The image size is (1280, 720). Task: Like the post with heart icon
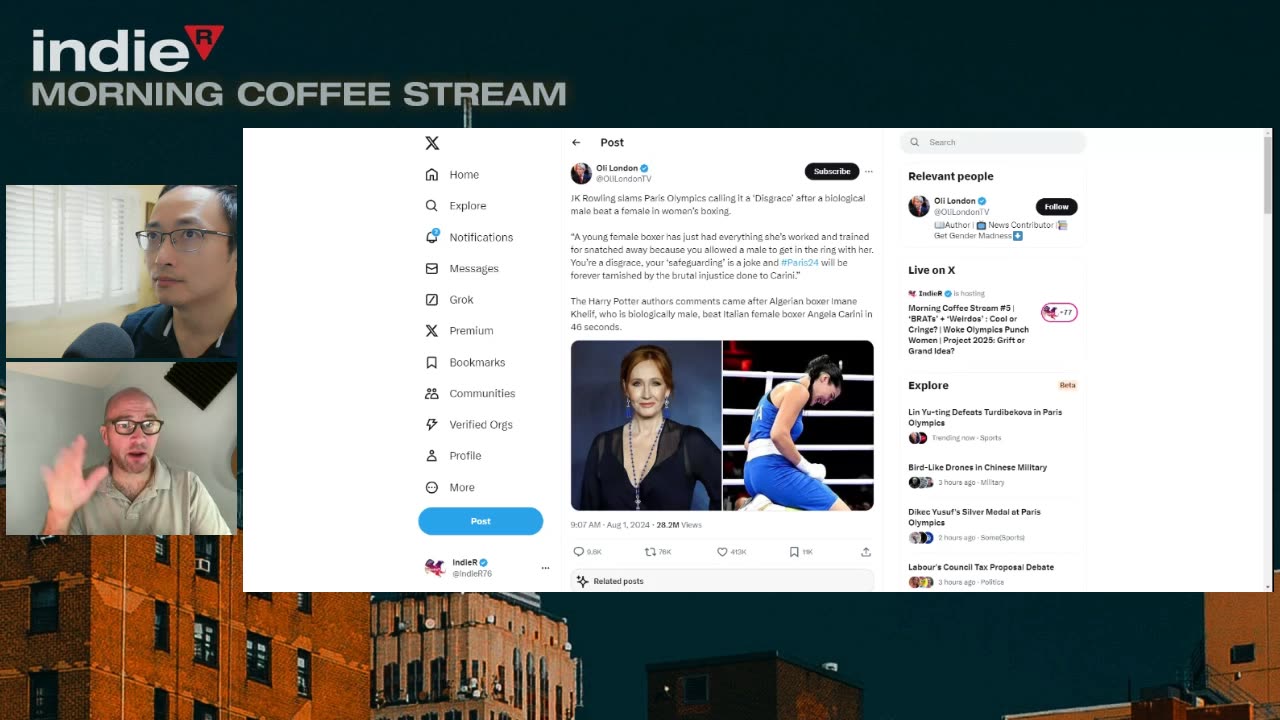click(x=722, y=552)
